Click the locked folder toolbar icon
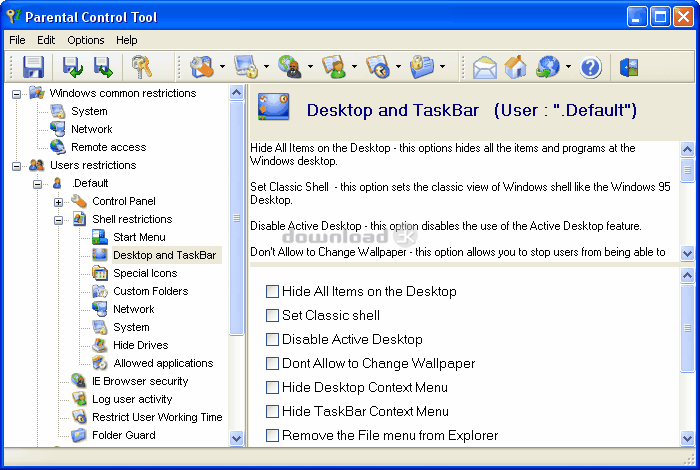 [x=422, y=67]
